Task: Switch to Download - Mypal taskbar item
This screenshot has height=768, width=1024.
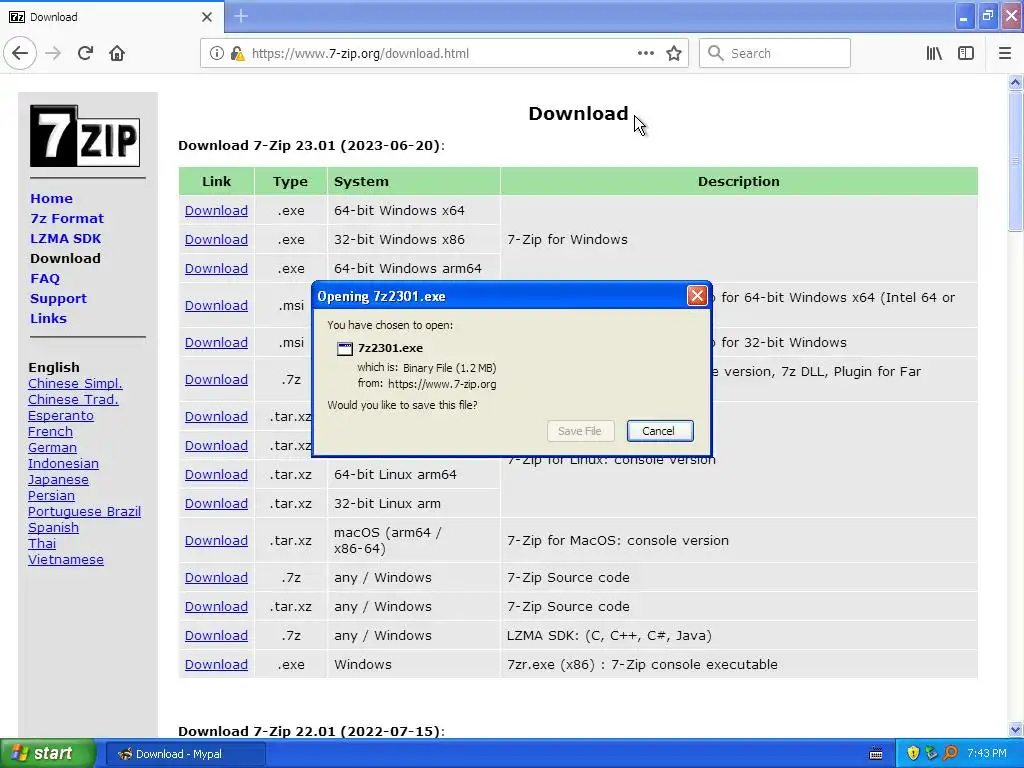Action: tap(185, 754)
